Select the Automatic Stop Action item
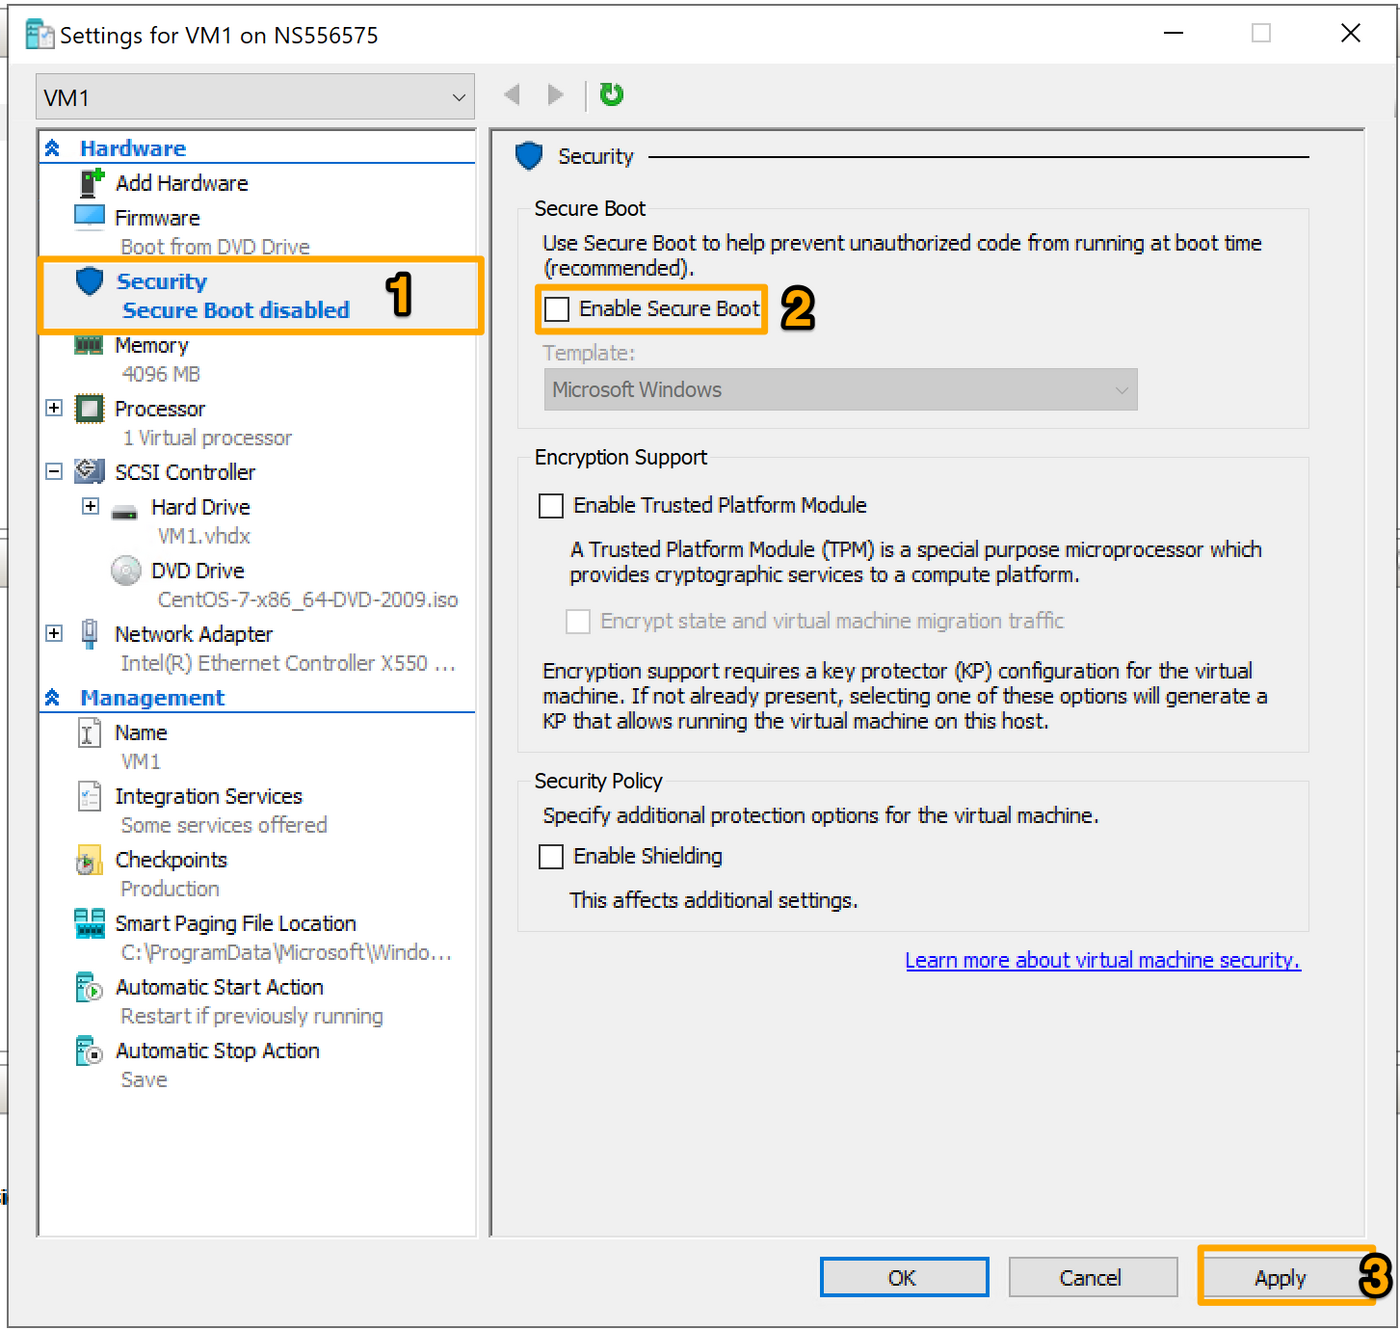 [x=217, y=1050]
